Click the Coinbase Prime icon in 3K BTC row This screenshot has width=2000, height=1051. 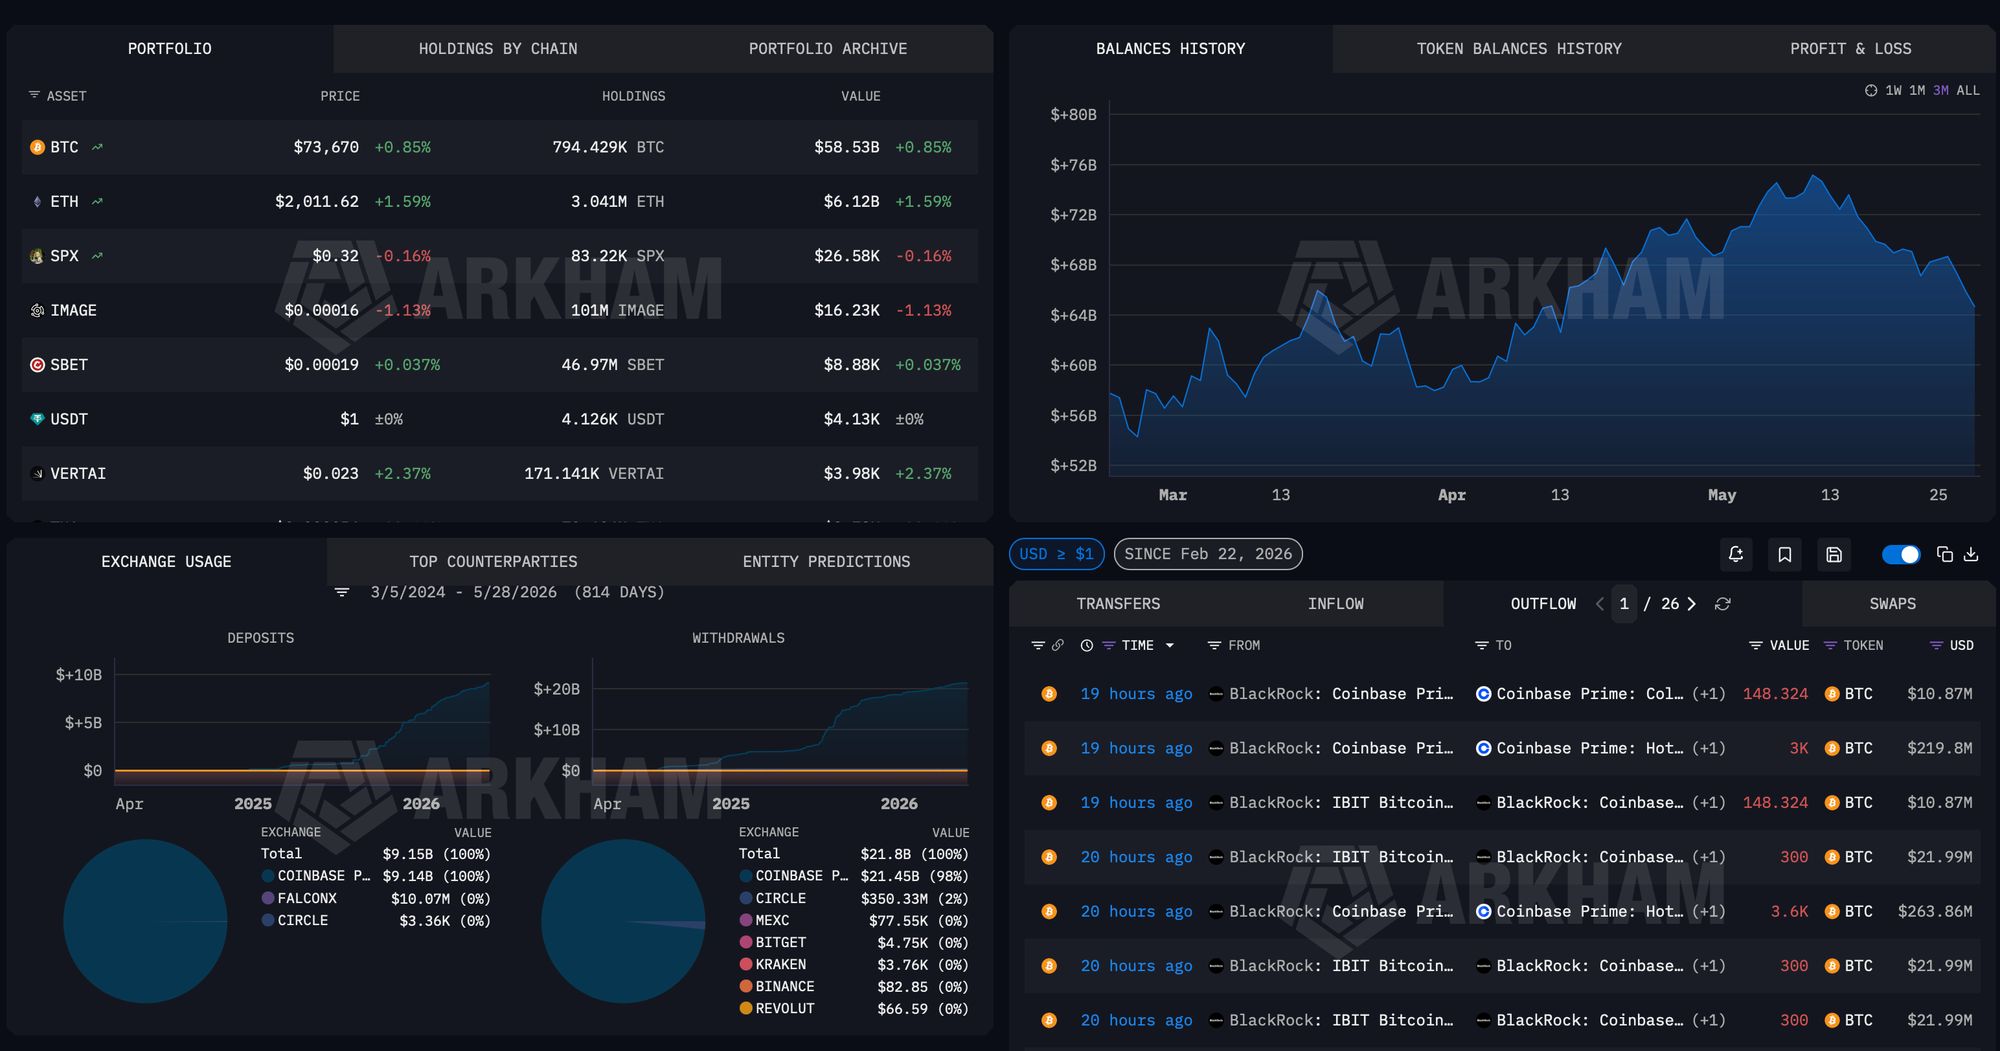1484,748
